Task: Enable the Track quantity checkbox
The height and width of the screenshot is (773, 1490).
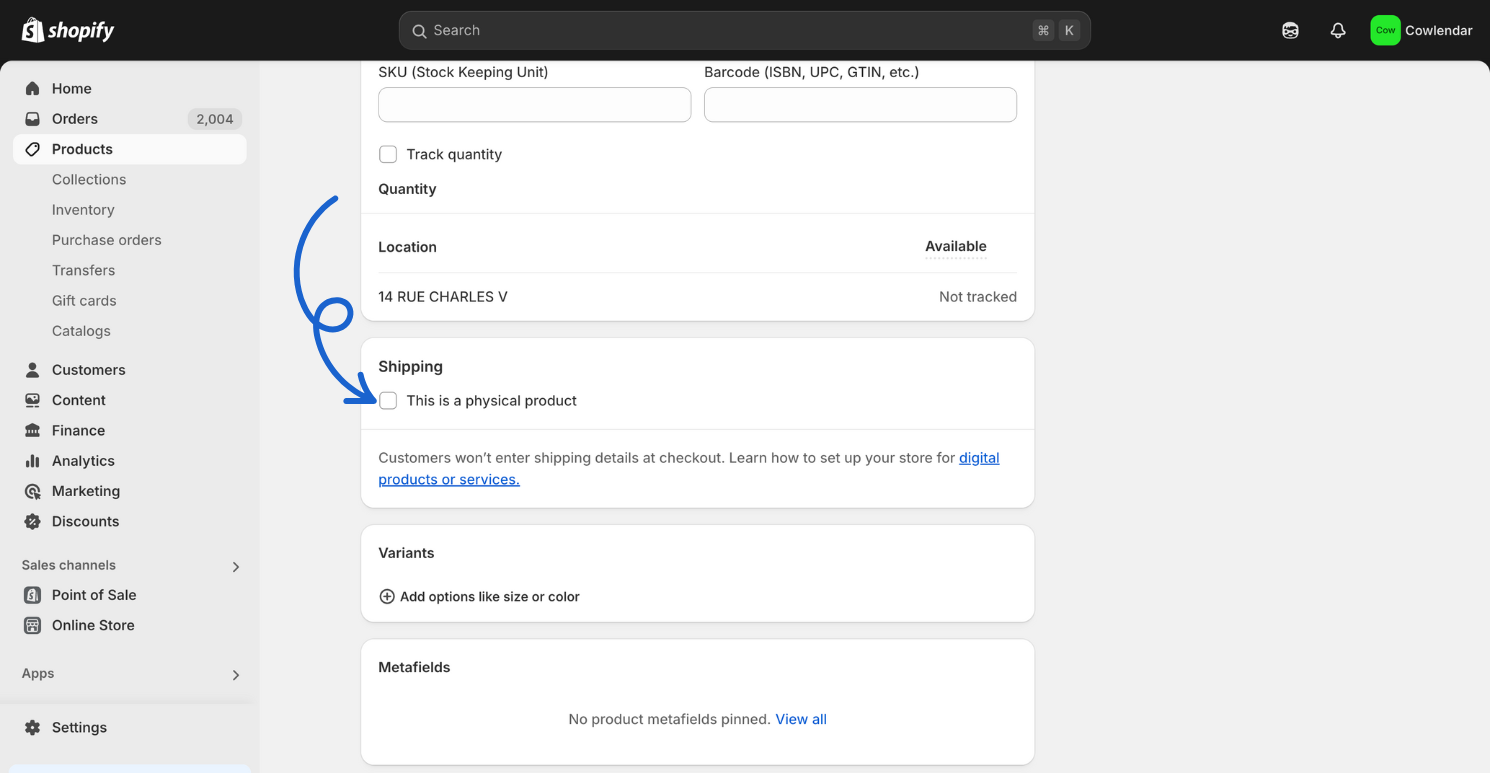Action: pyautogui.click(x=388, y=155)
